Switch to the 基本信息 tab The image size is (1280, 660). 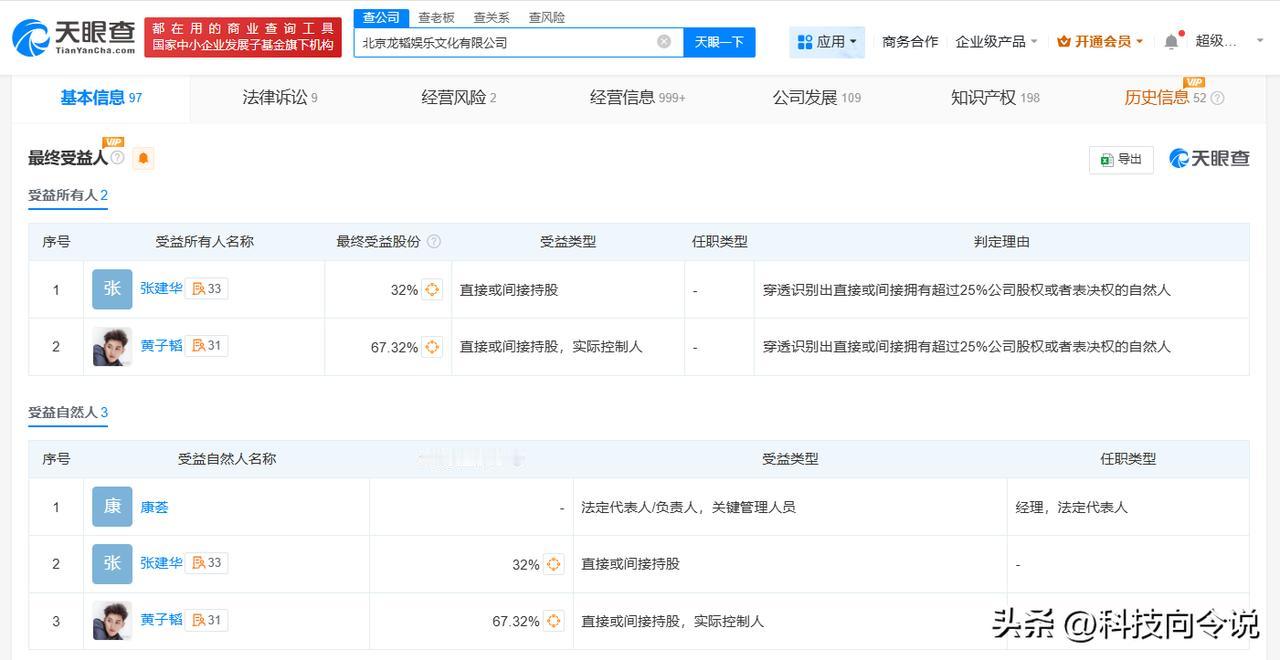tap(101, 97)
